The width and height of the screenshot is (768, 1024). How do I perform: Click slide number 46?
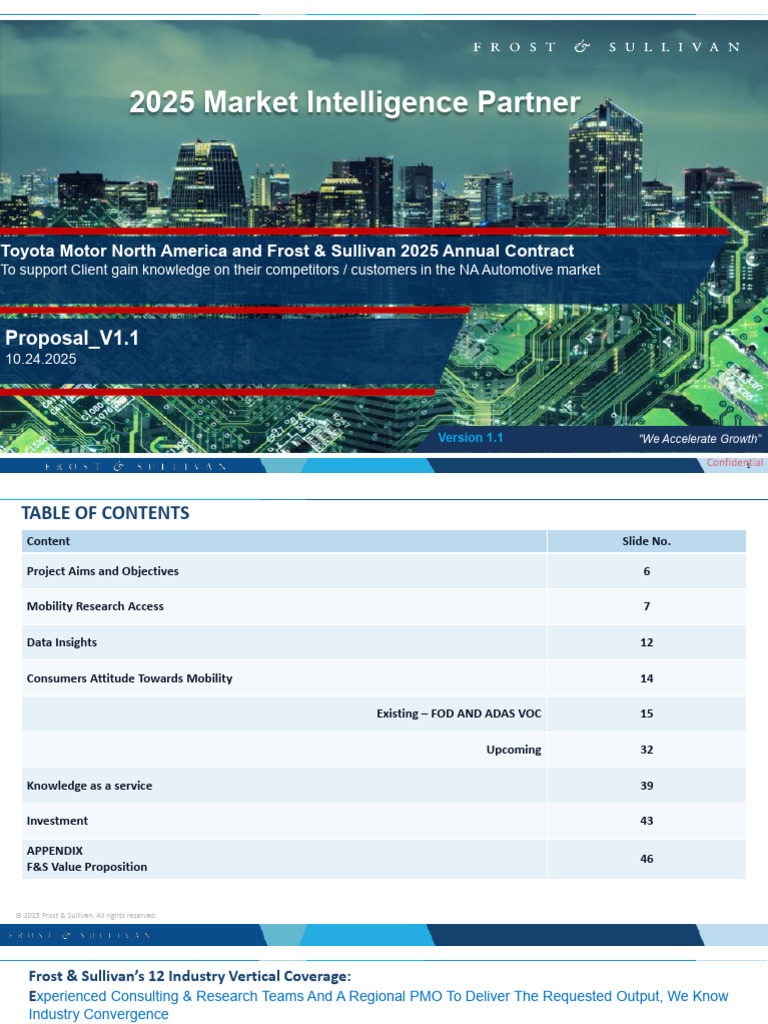[x=647, y=858]
